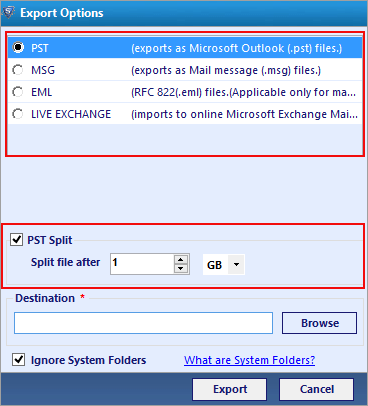368x406 pixels.
Task: Click the '(exports as Mail message (.msg) files.)' description
Action: click(x=226, y=70)
